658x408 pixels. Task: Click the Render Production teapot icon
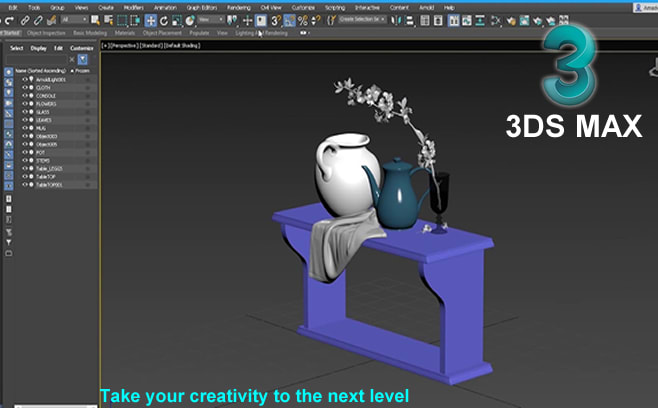(x=538, y=21)
